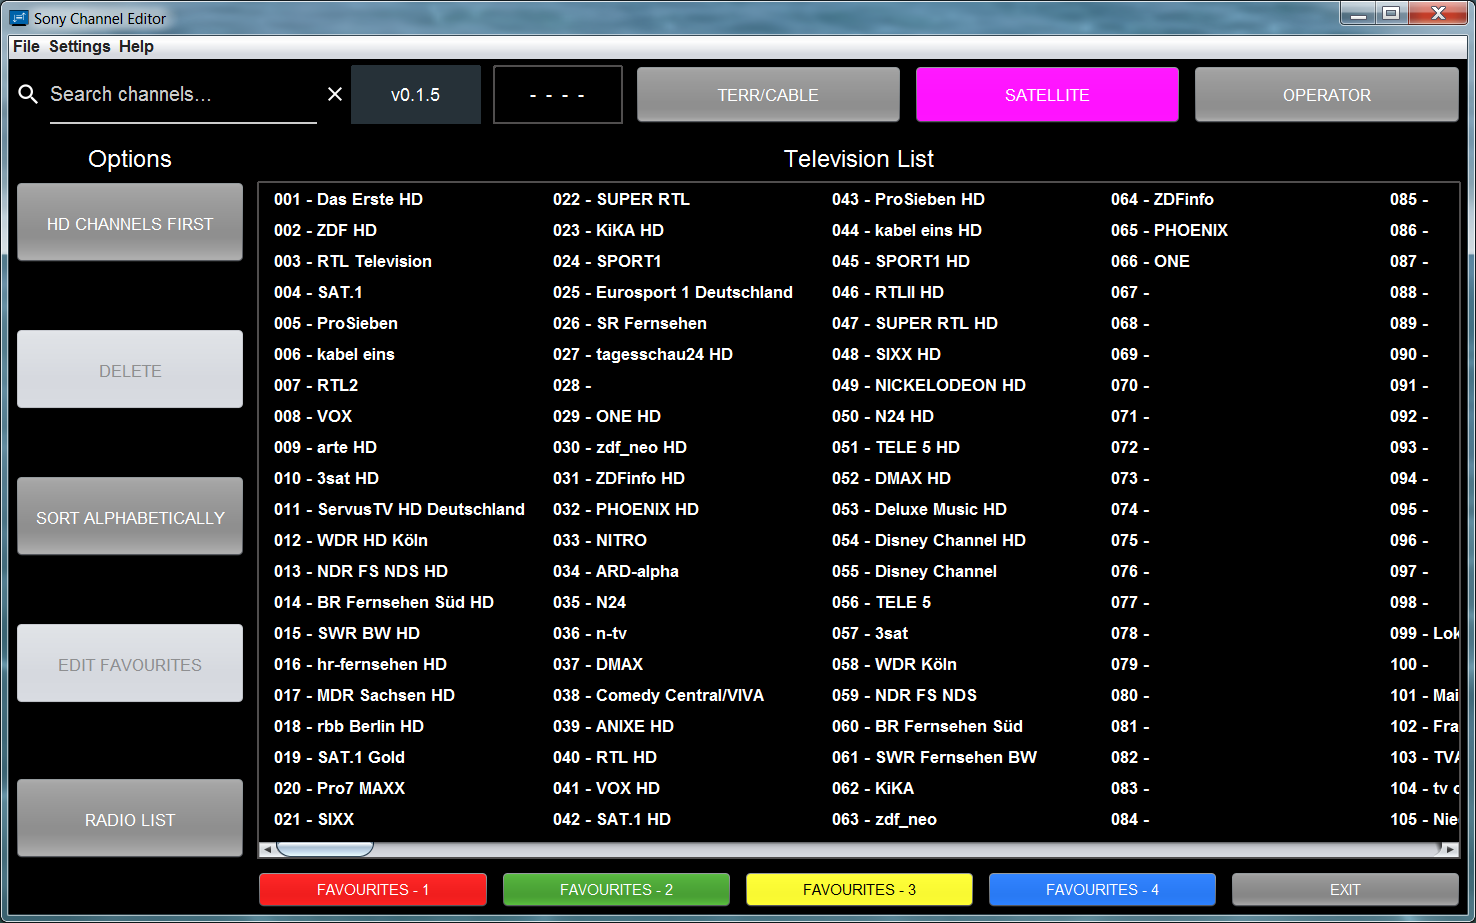Select channel 023 - KiKA HD

[608, 230]
